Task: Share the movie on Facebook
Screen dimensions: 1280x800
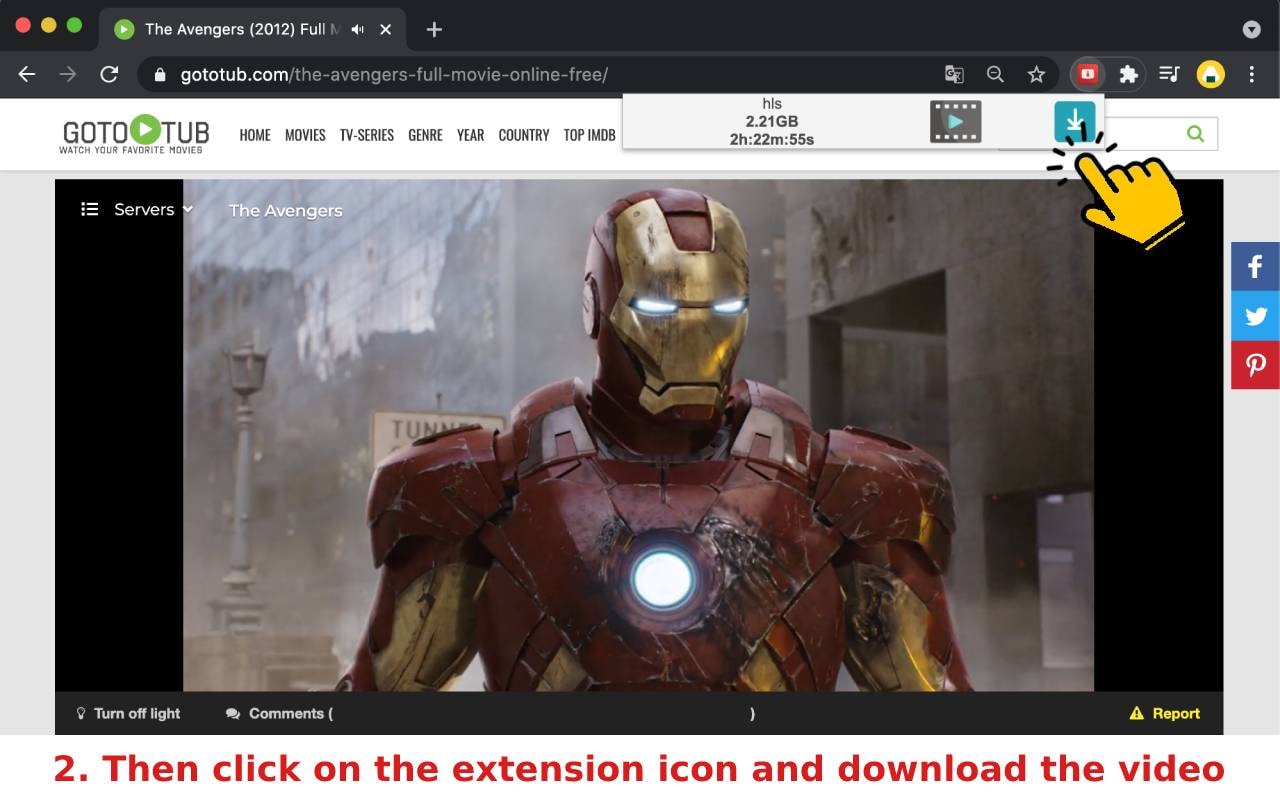Action: [1255, 267]
